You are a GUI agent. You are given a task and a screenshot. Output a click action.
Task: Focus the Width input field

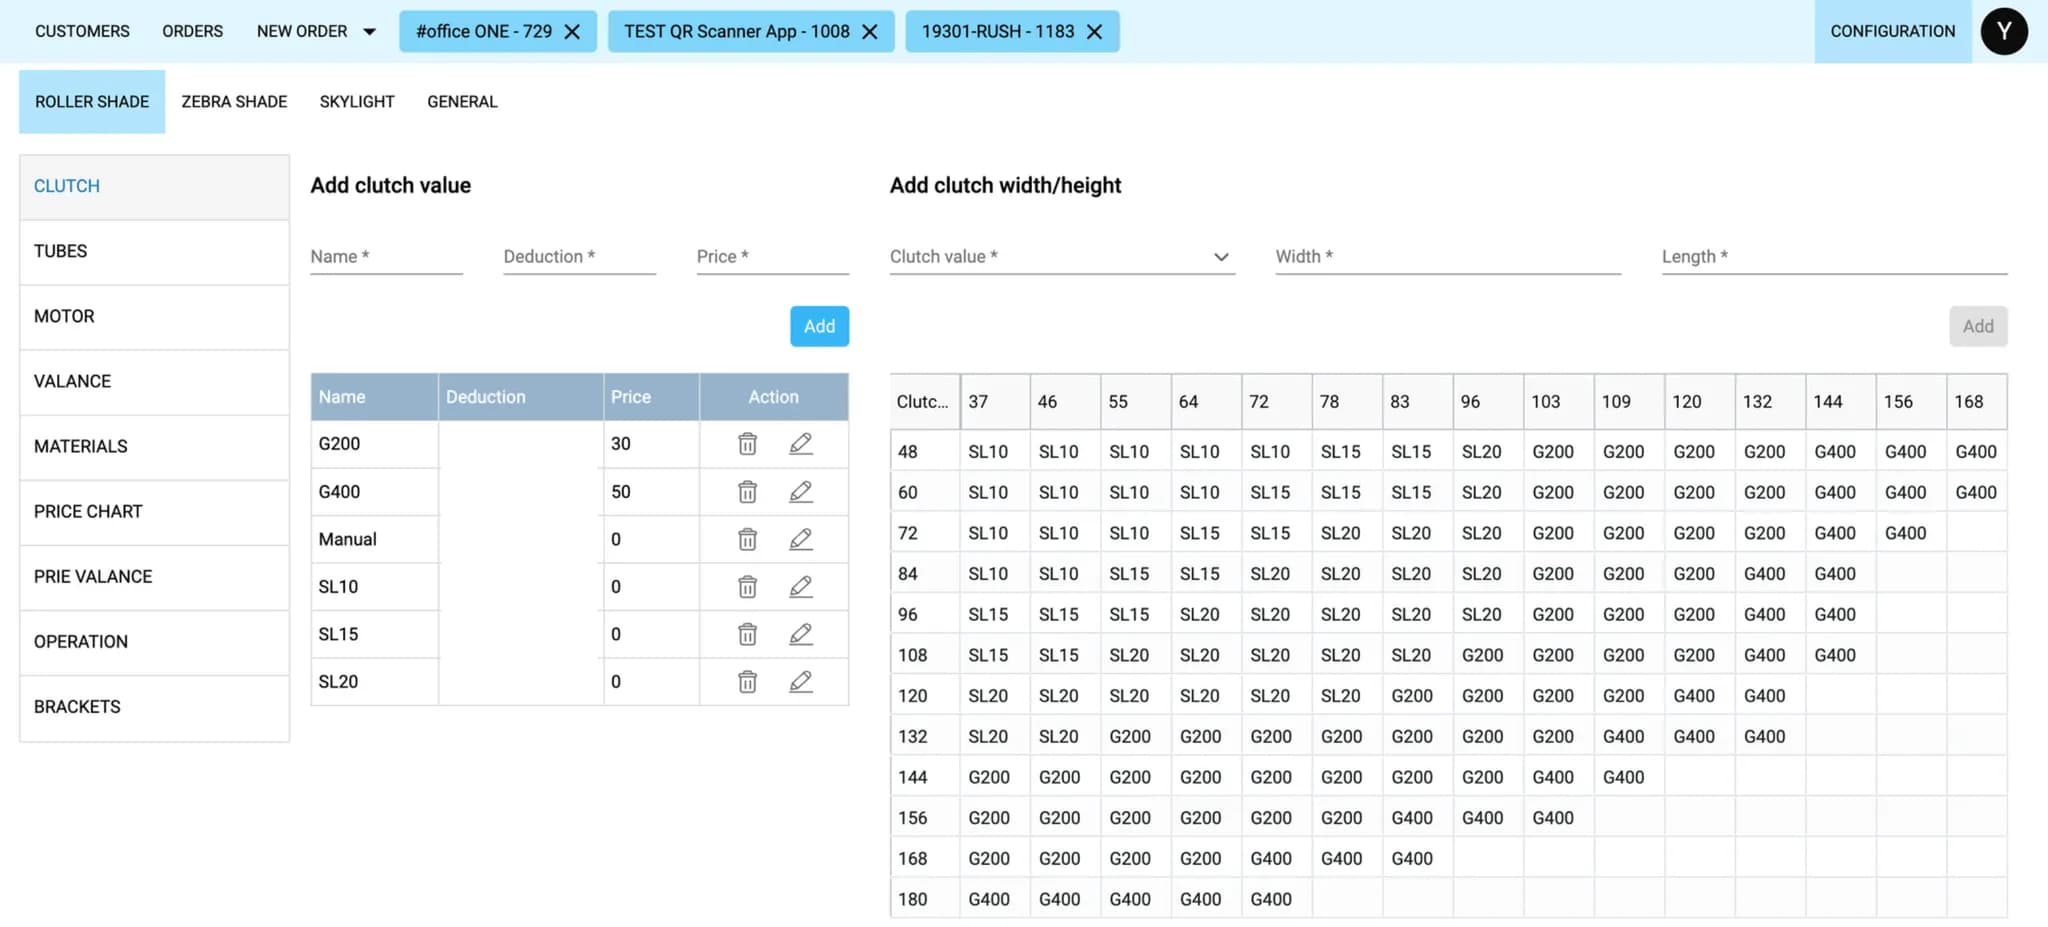click(x=1448, y=257)
